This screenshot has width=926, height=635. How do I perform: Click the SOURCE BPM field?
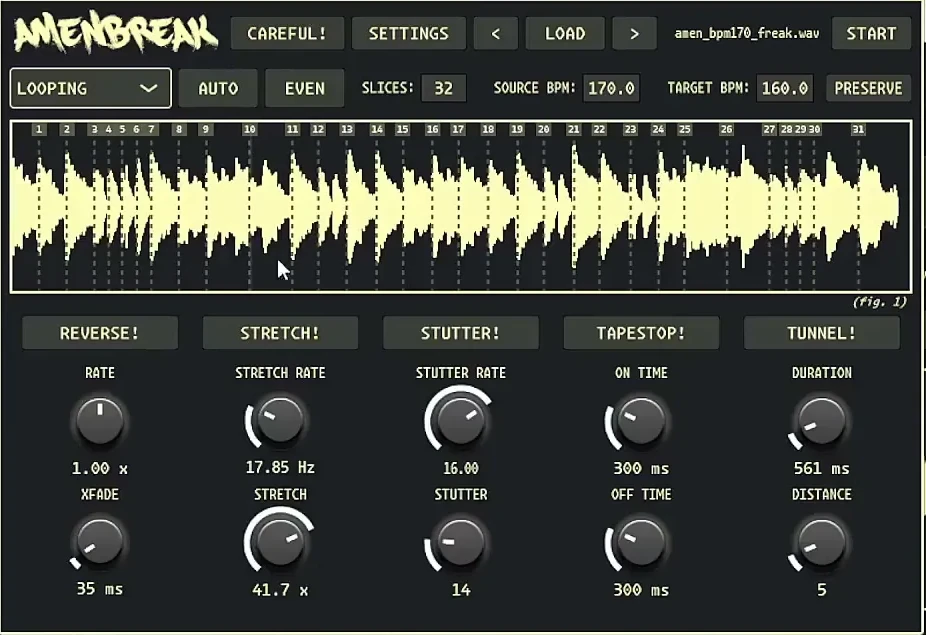click(x=611, y=89)
